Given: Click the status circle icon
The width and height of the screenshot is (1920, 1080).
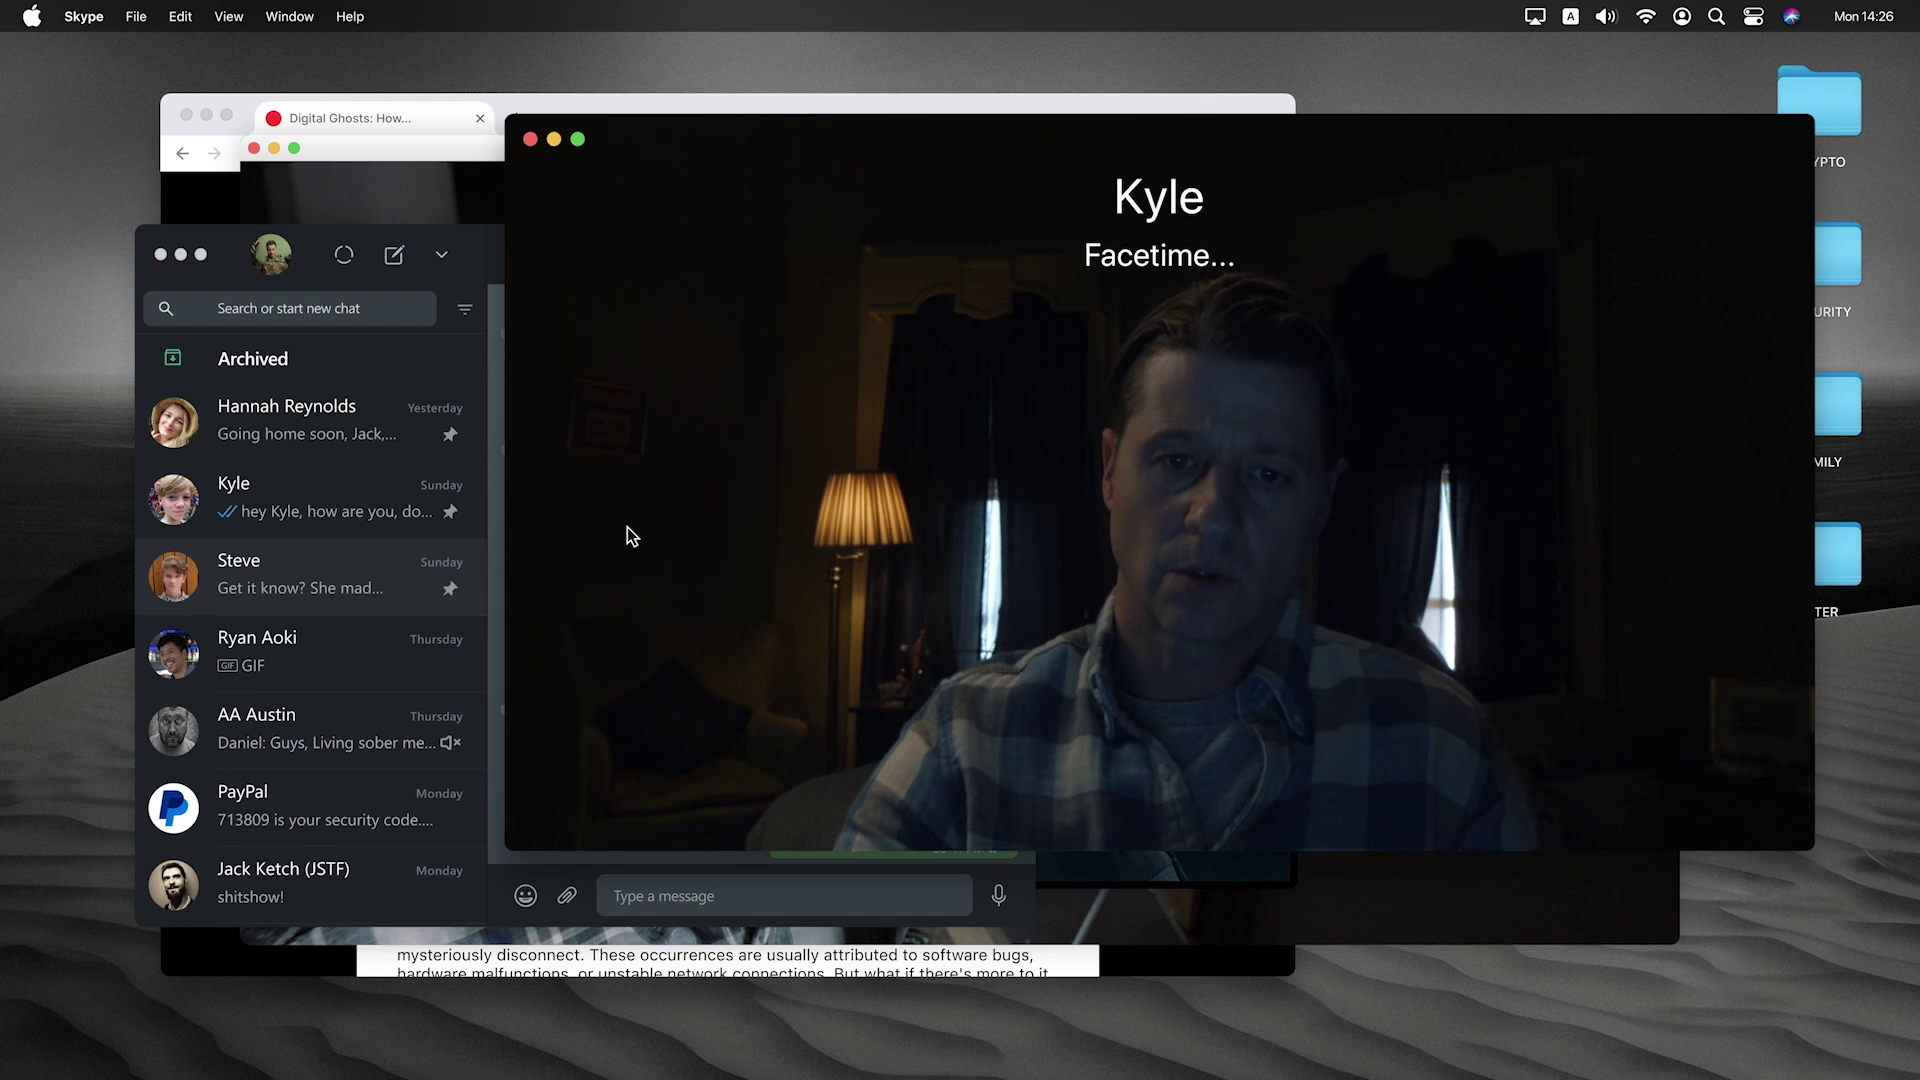Looking at the screenshot, I should [x=344, y=255].
